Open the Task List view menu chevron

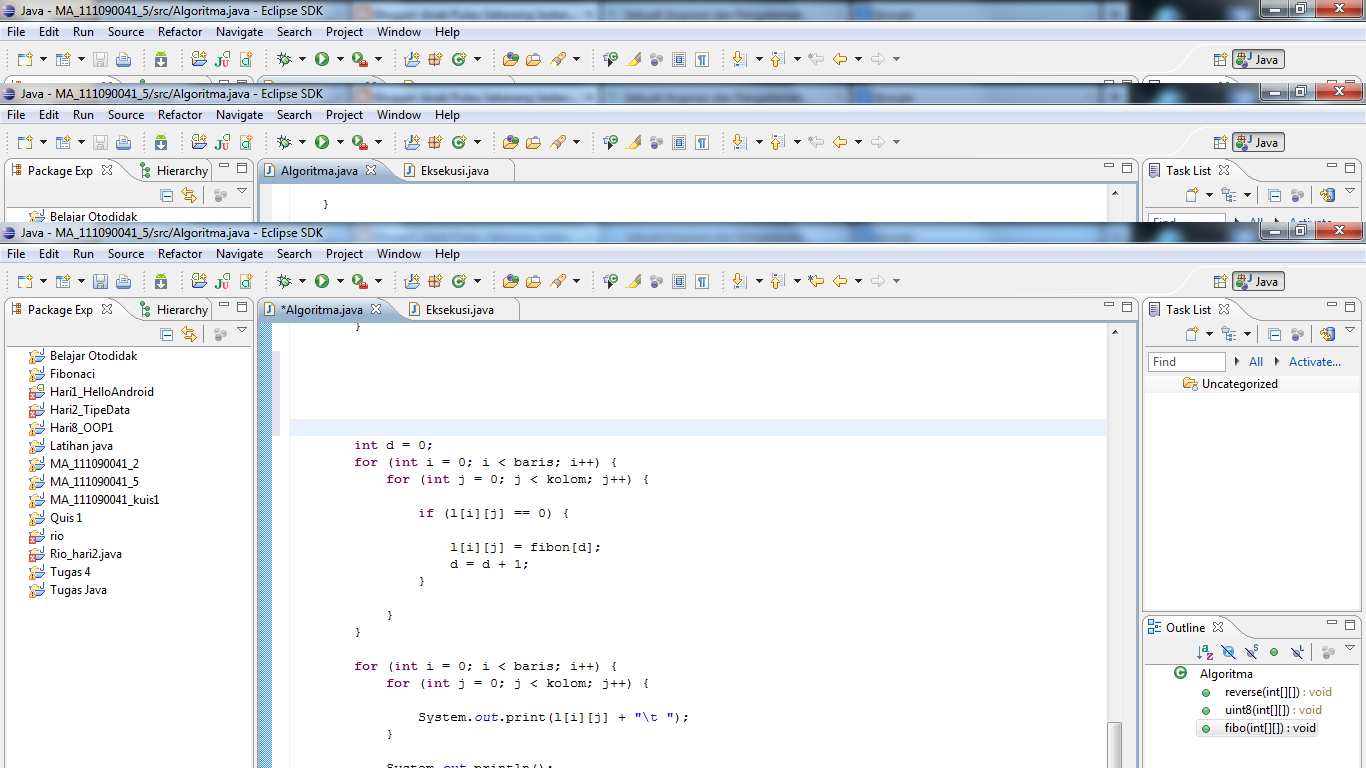[x=1349, y=330]
